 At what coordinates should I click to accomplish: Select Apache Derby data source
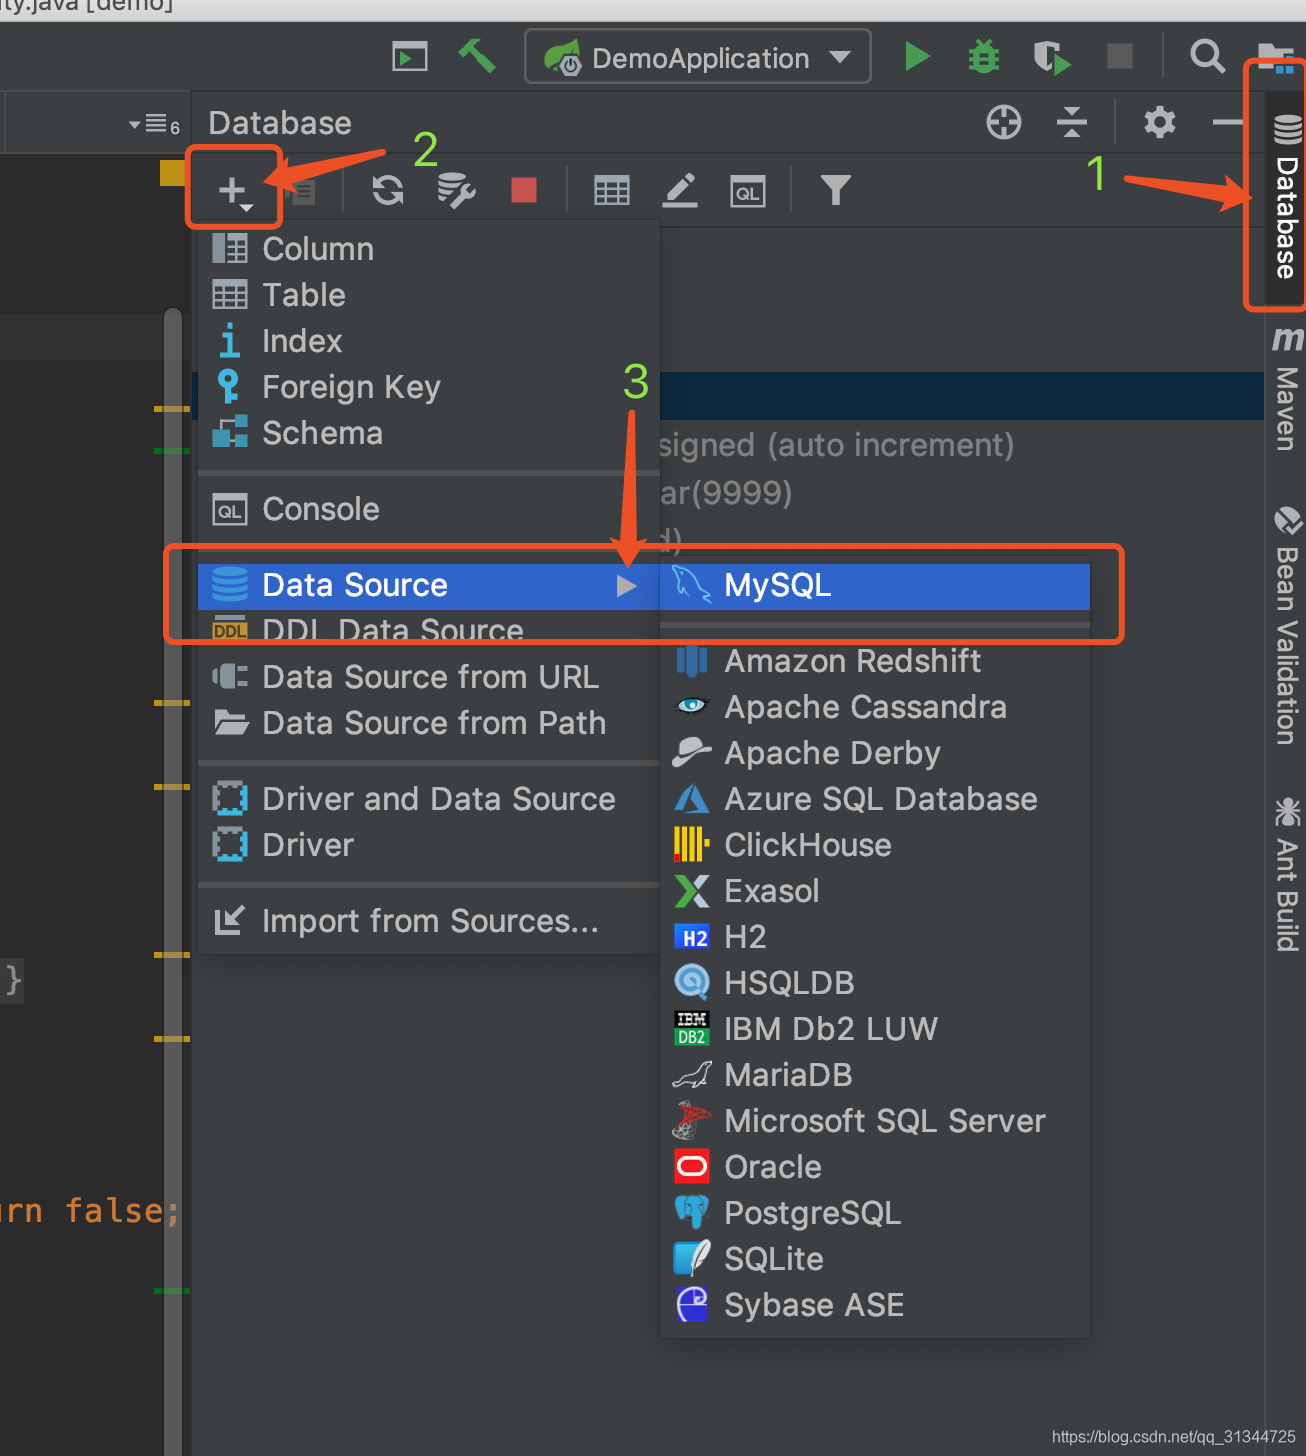coord(875,753)
